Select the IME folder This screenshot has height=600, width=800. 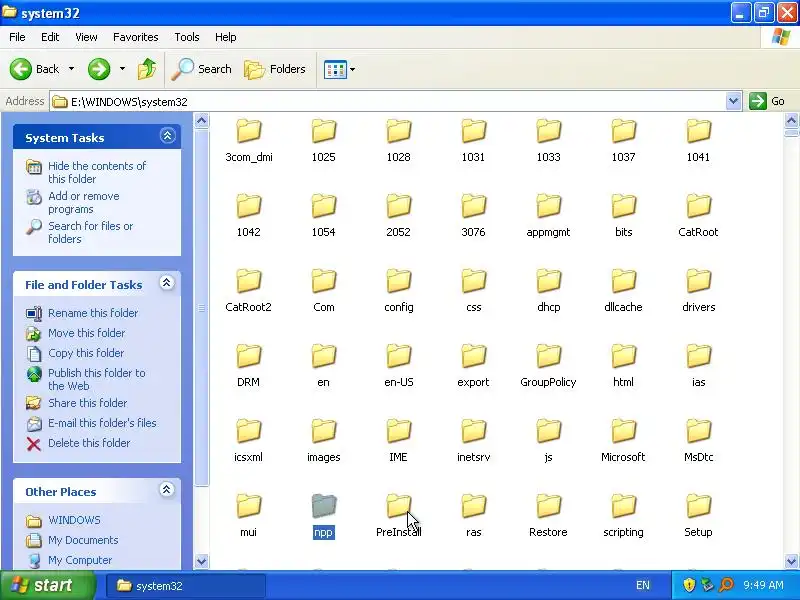click(398, 441)
